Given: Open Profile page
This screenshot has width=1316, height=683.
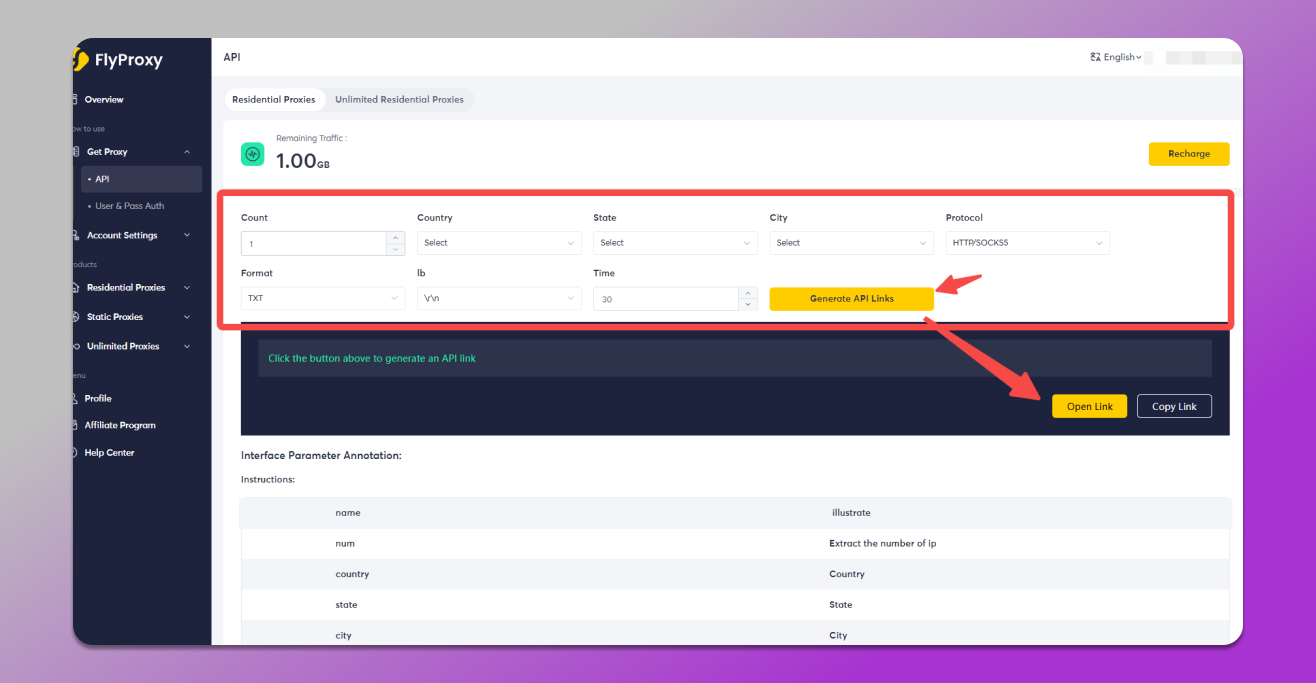Looking at the screenshot, I should (x=98, y=398).
